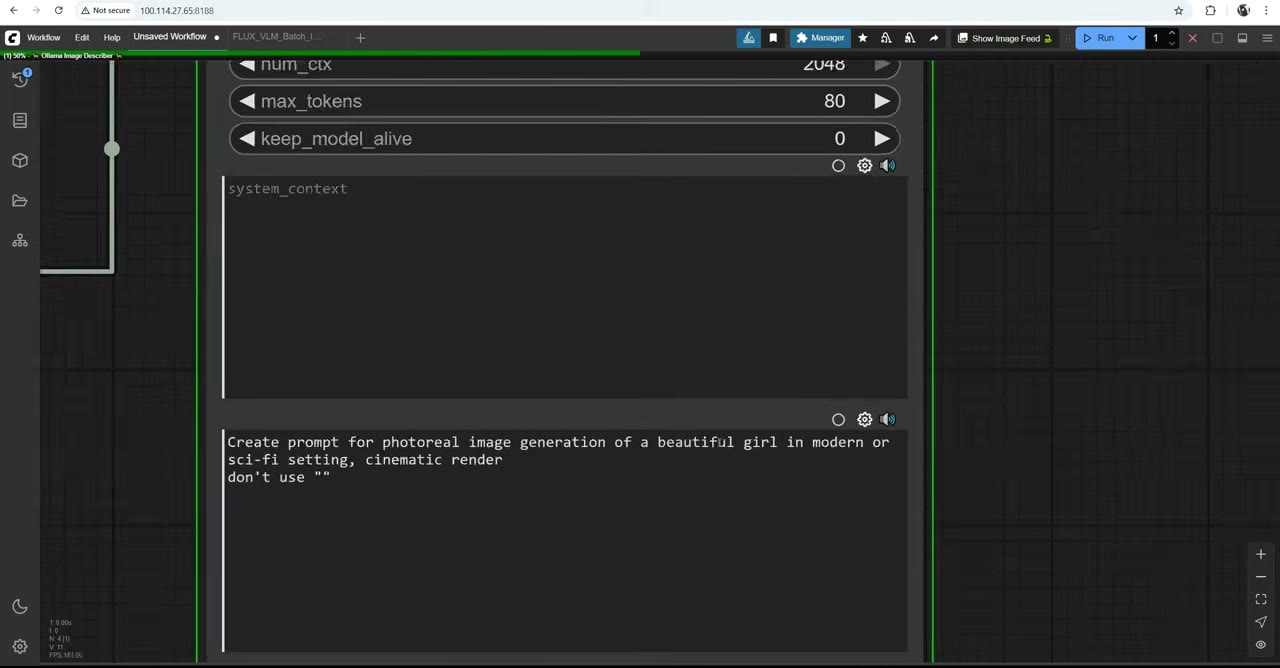Switch to the FLUX_VLM_Batch workflow tab

click(x=277, y=37)
